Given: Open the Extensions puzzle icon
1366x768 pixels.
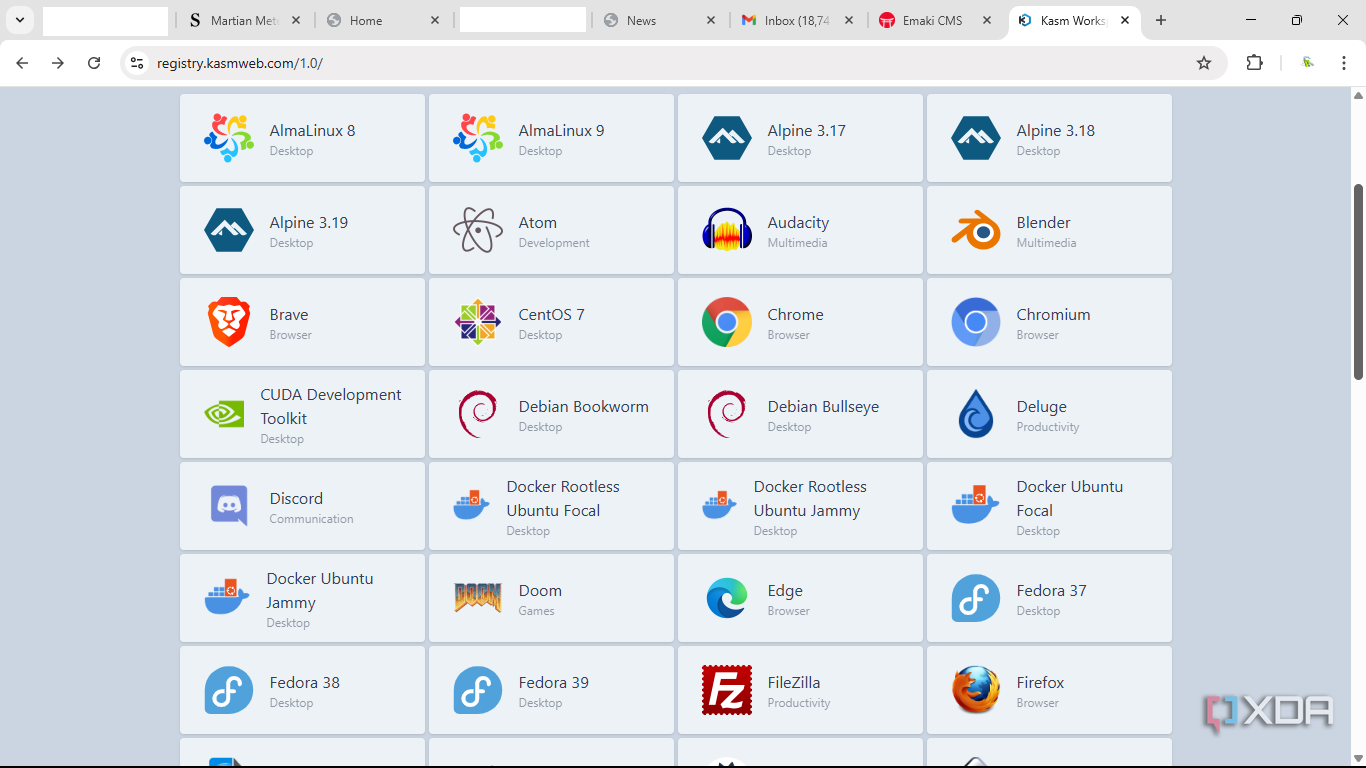Looking at the screenshot, I should 1255,63.
